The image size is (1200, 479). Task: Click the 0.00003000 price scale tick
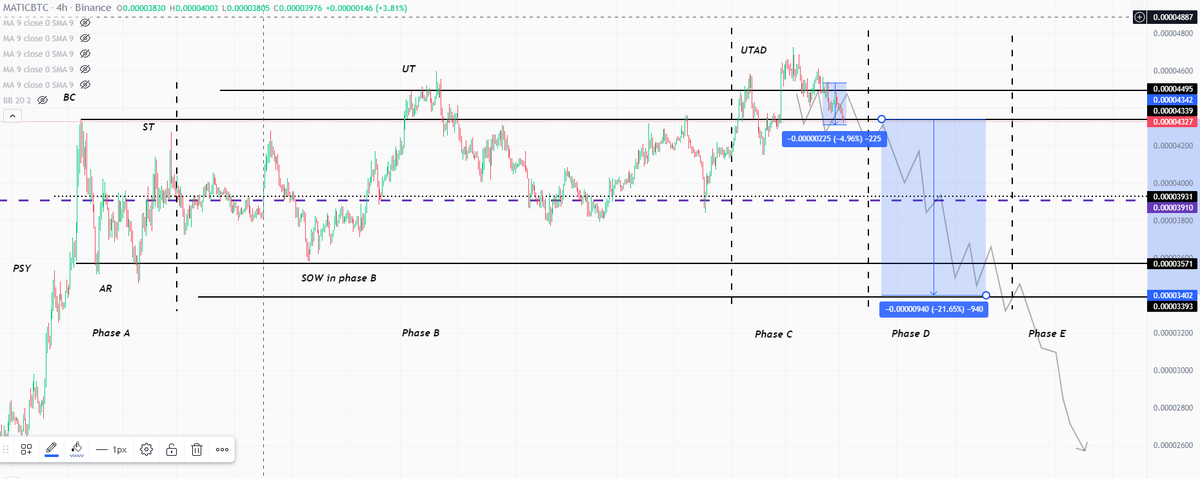[1172, 370]
